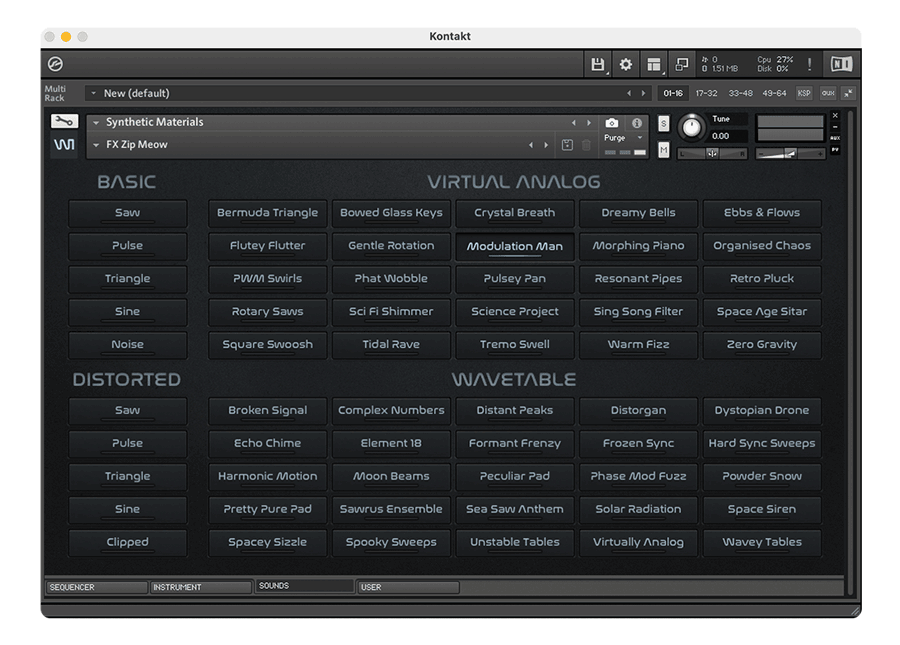Go to previous instrument in Synthetic Materials row
This screenshot has width=900, height=645.
pyautogui.click(x=573, y=123)
